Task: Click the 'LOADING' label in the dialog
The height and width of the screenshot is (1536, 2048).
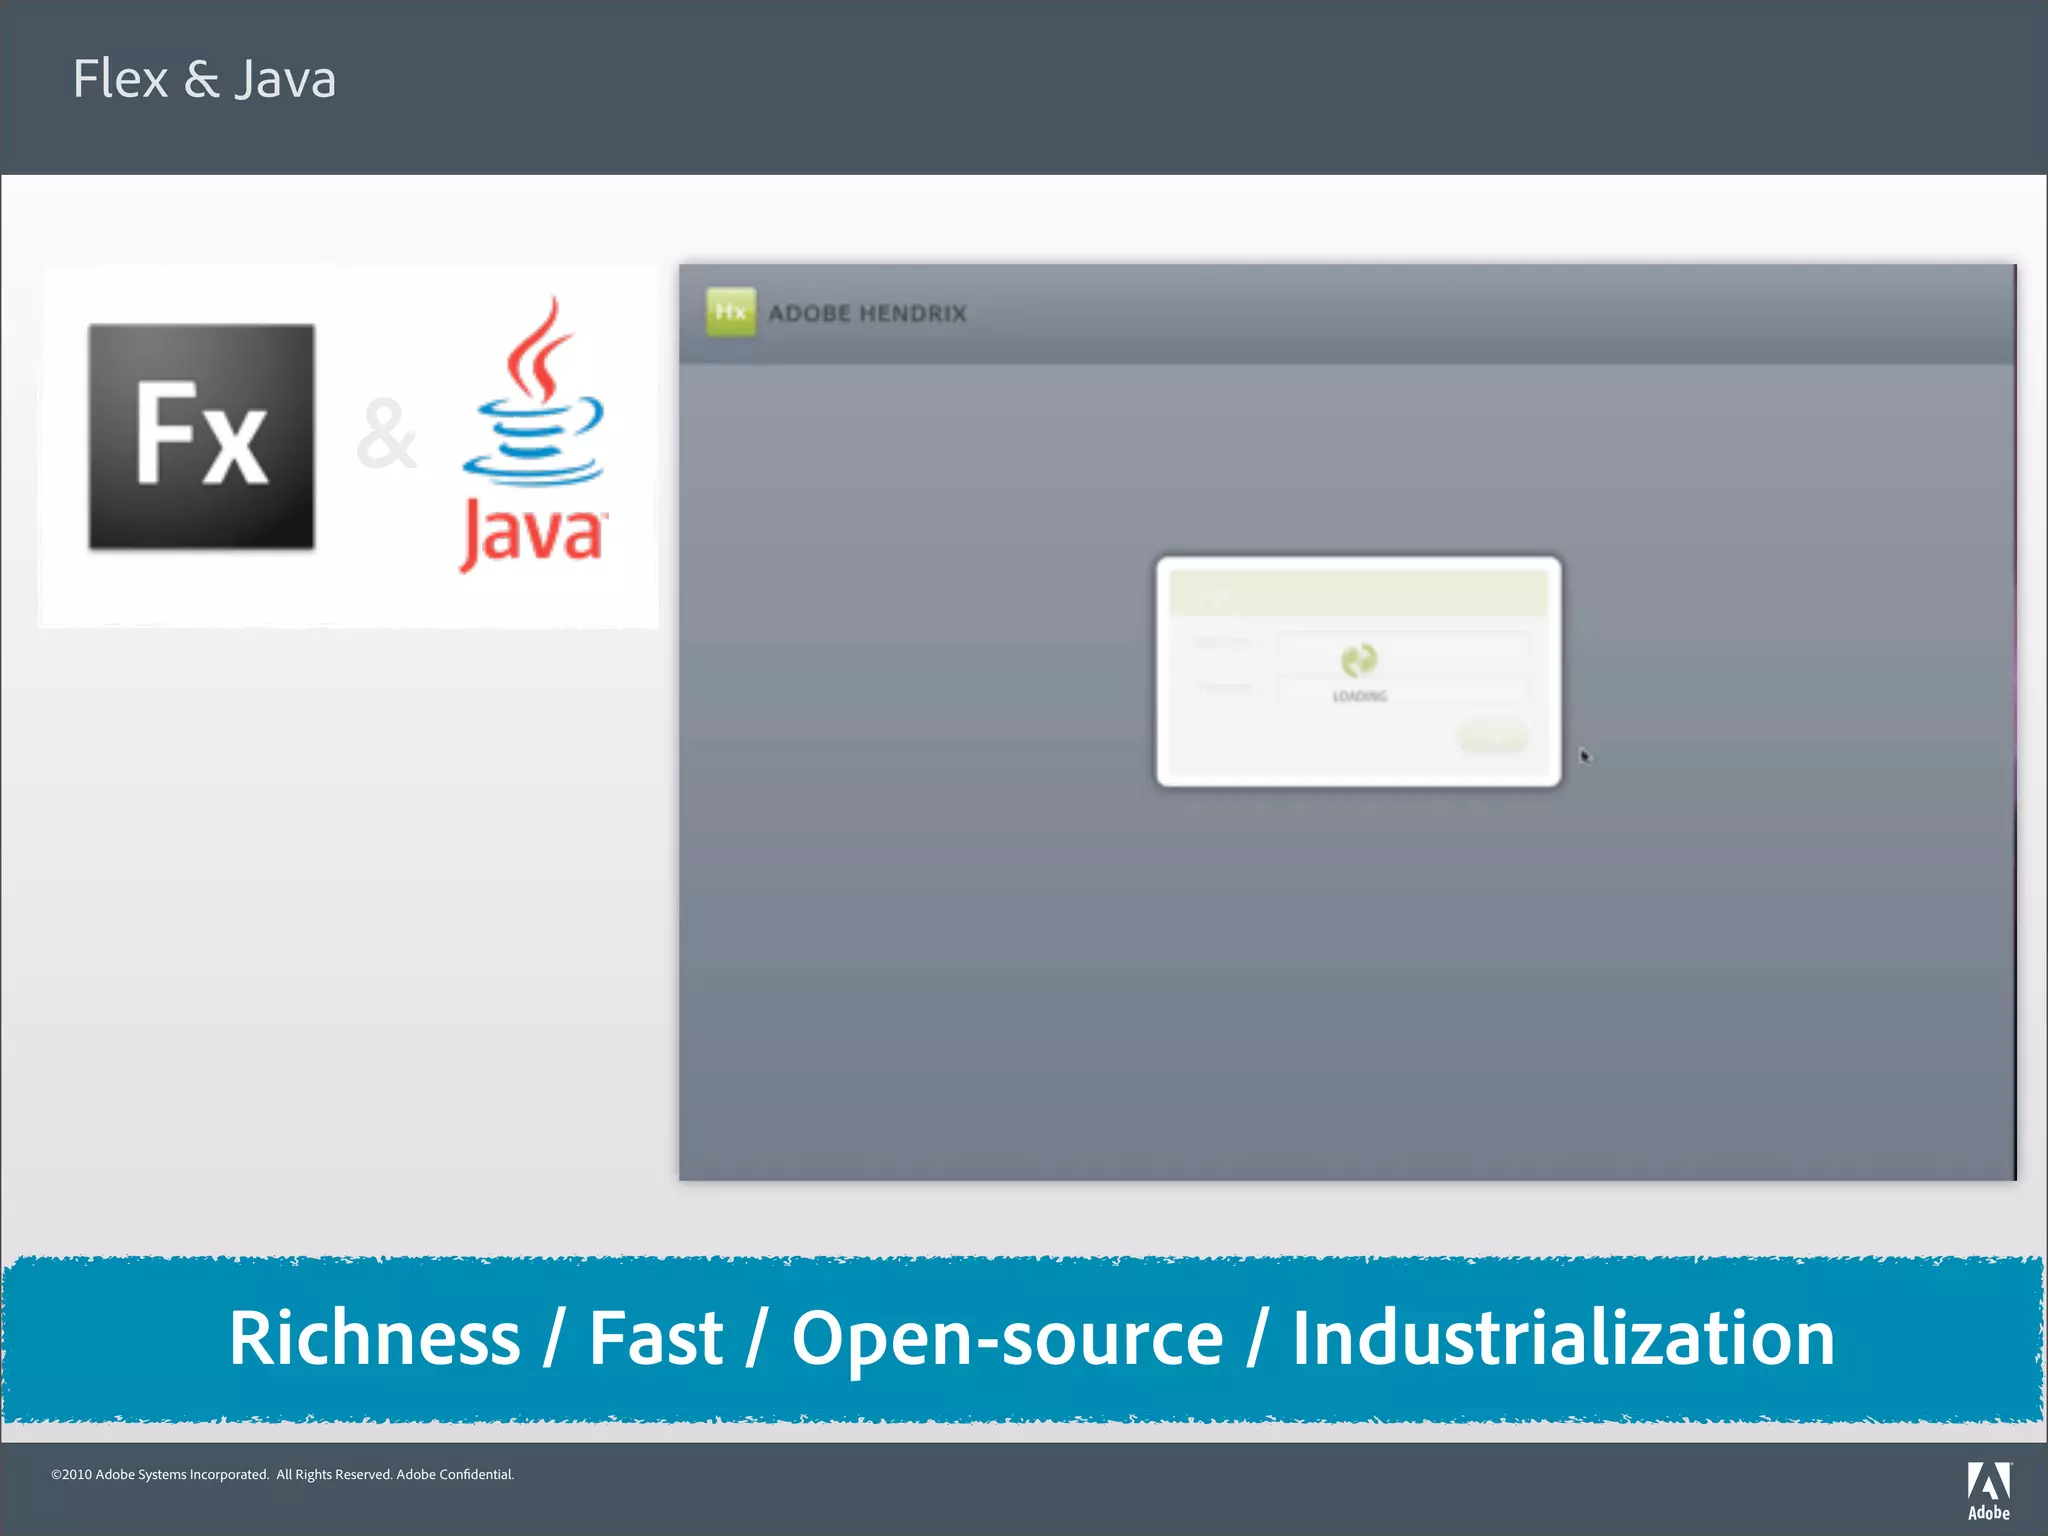Action: pyautogui.click(x=1360, y=696)
